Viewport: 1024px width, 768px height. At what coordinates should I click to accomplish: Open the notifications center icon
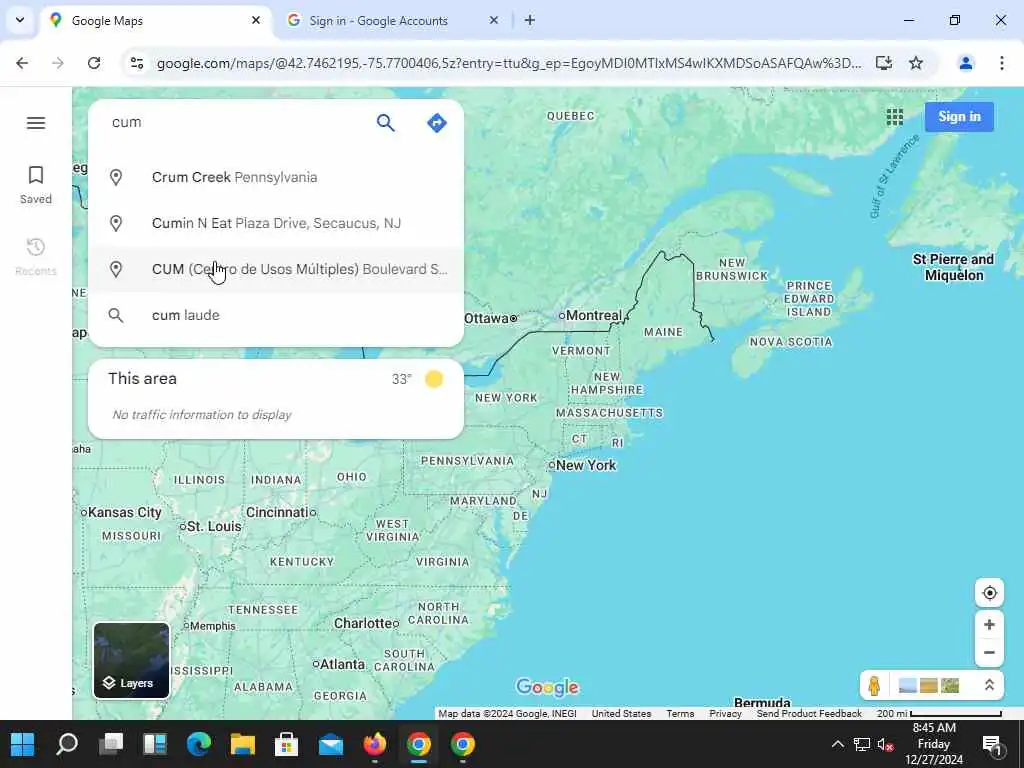(x=992, y=744)
